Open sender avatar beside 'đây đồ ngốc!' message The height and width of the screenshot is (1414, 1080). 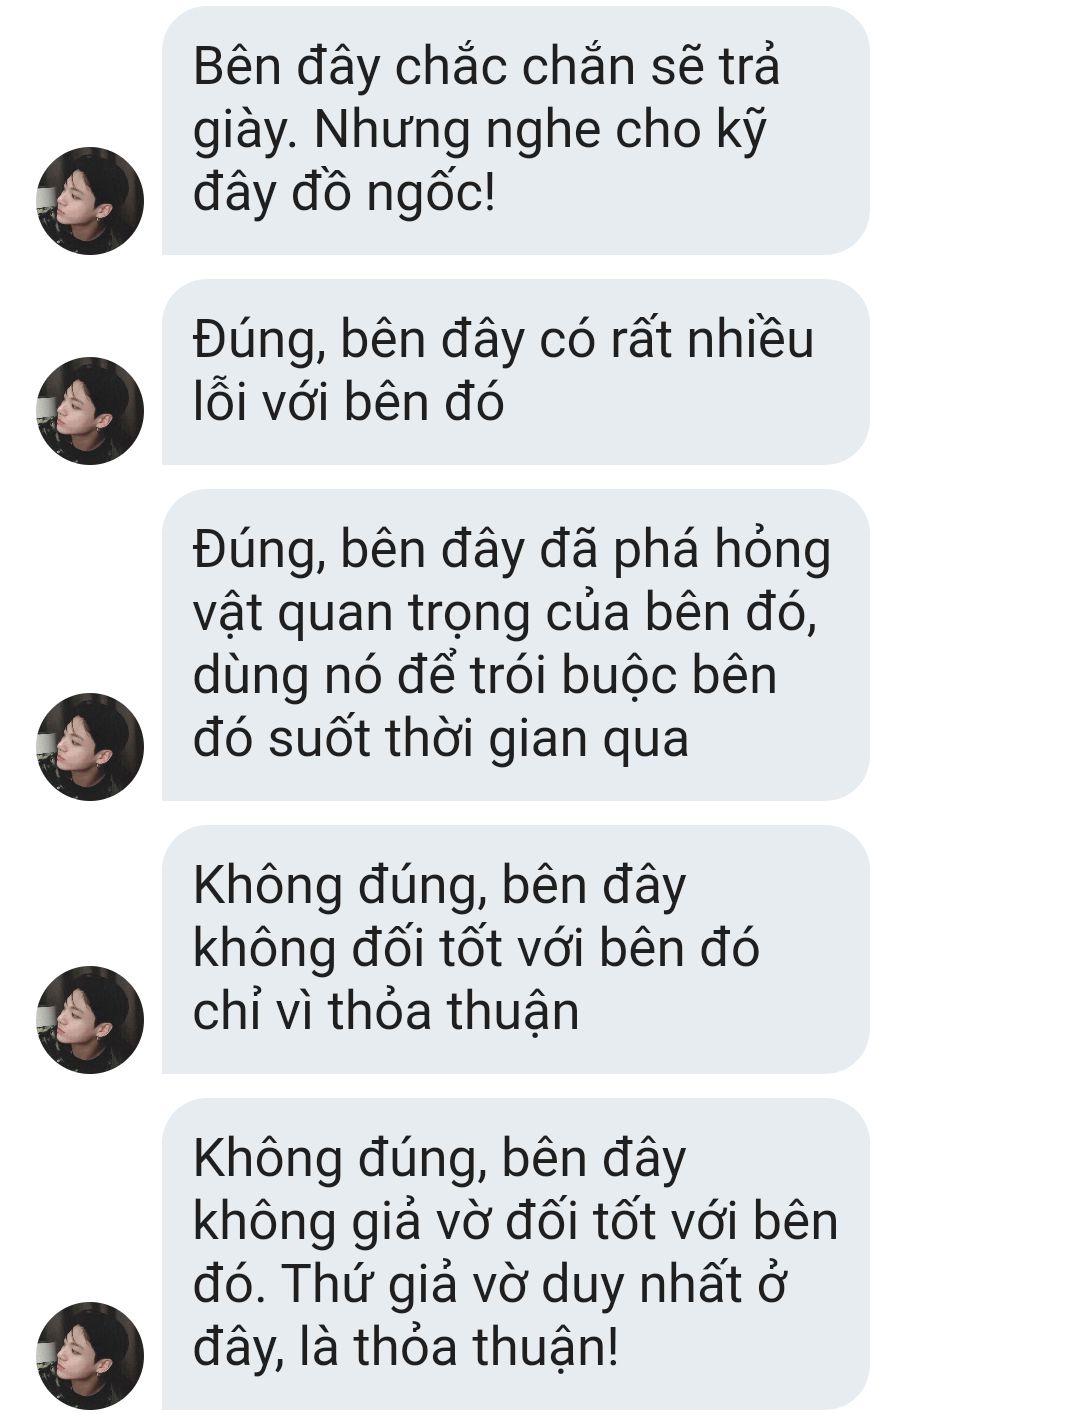point(90,201)
